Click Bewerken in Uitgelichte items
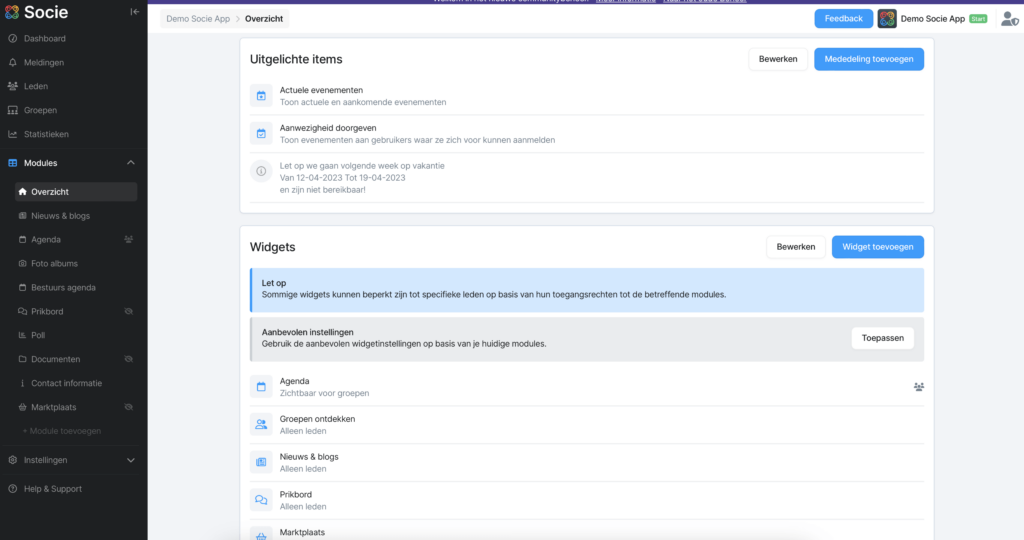Viewport: 1024px width, 540px height. [x=778, y=59]
